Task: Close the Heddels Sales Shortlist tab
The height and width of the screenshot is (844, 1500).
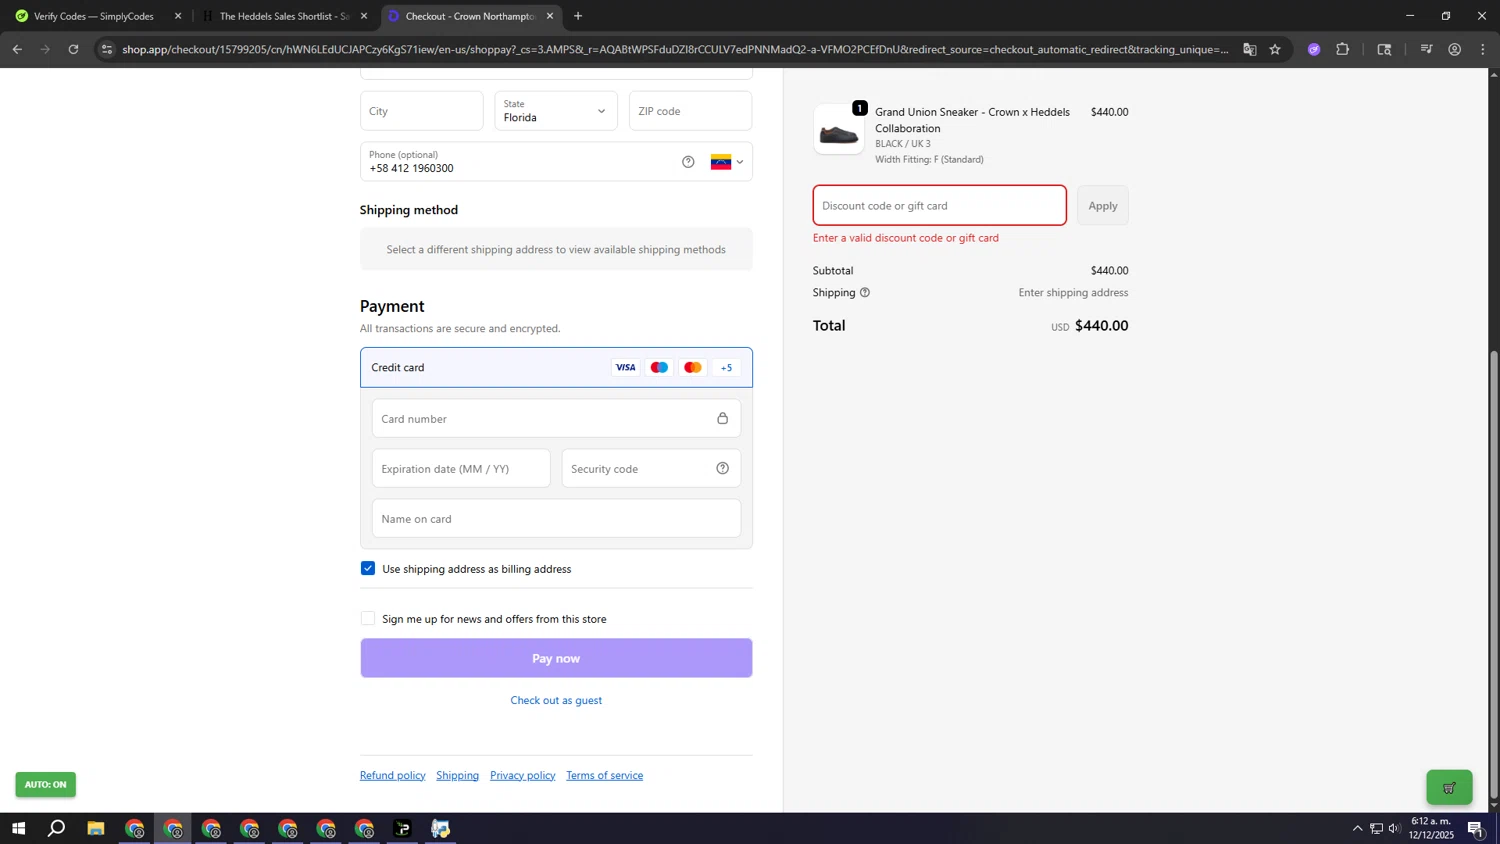Action: point(364,16)
